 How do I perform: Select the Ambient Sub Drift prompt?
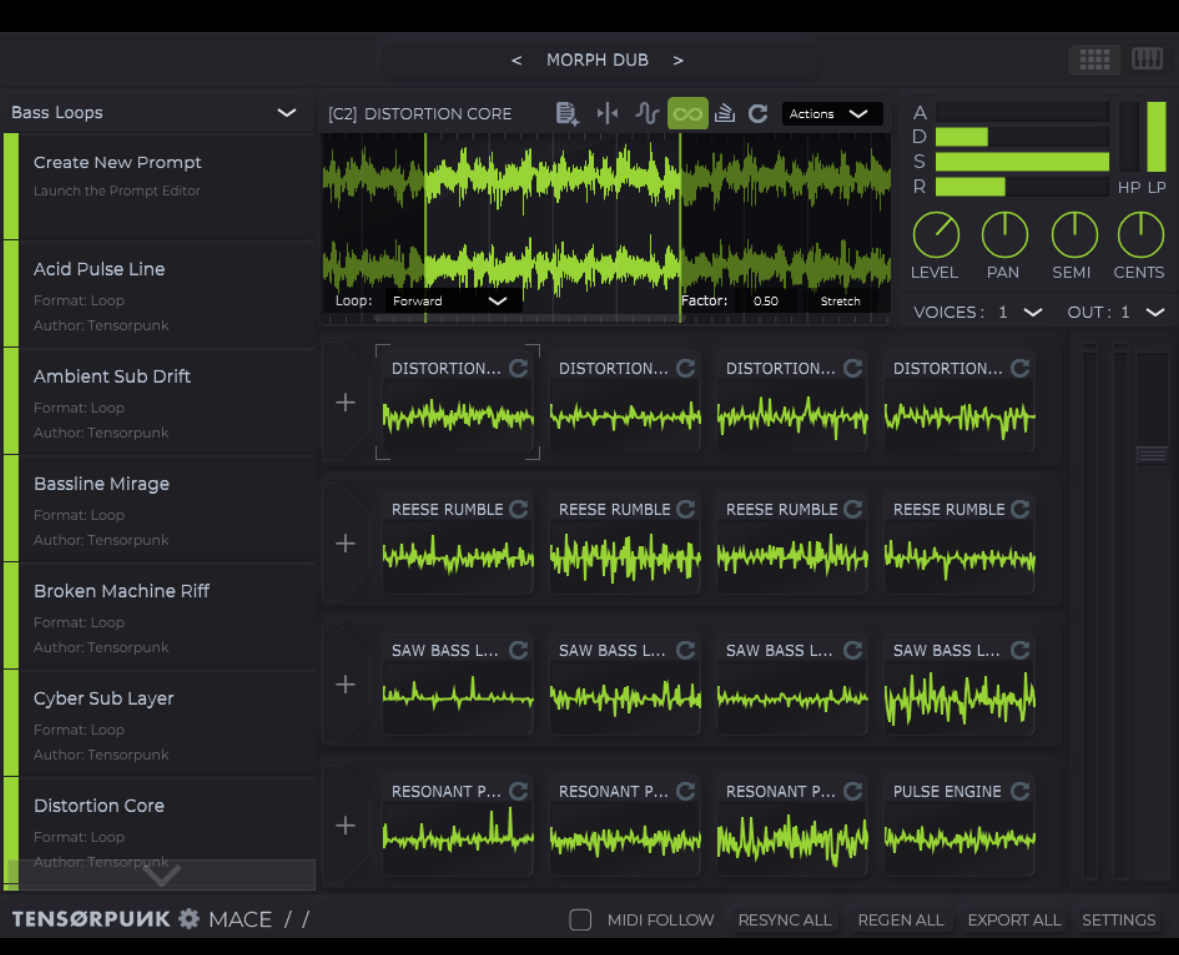pyautogui.click(x=159, y=402)
